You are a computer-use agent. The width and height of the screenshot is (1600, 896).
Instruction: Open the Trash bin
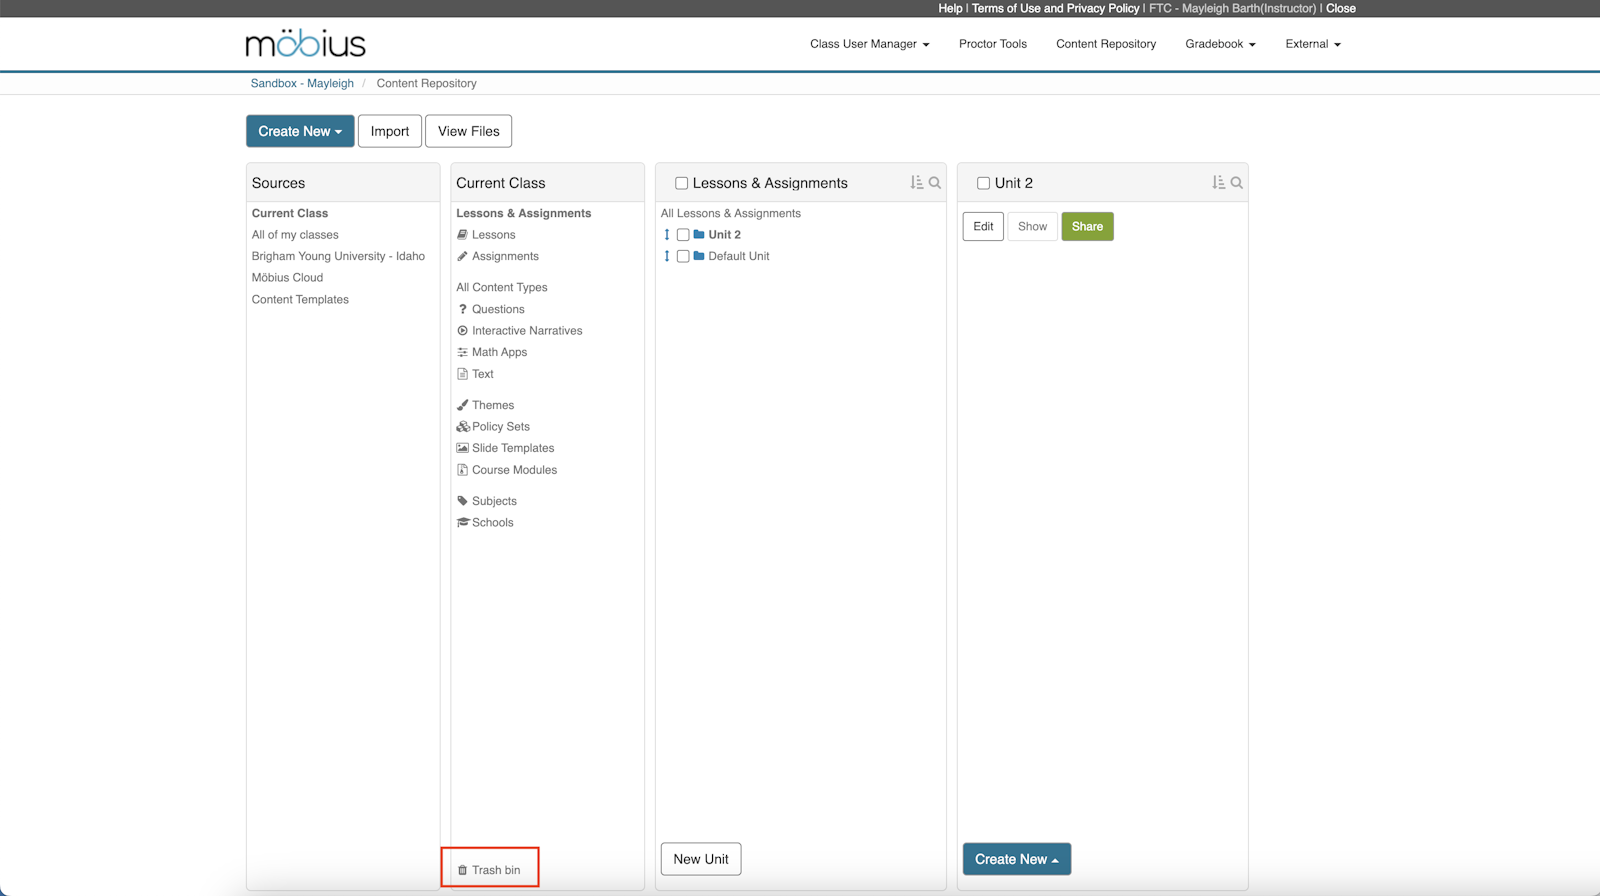tap(490, 870)
